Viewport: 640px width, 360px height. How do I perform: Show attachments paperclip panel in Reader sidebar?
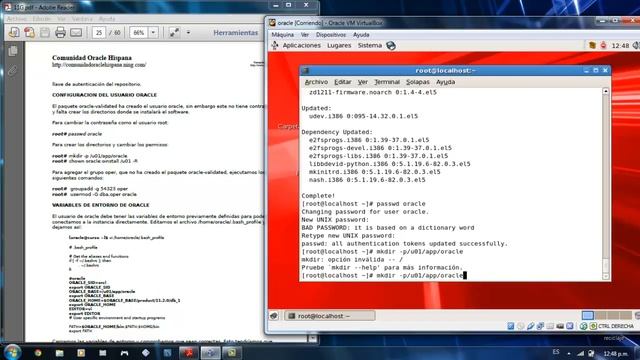pos(13,71)
